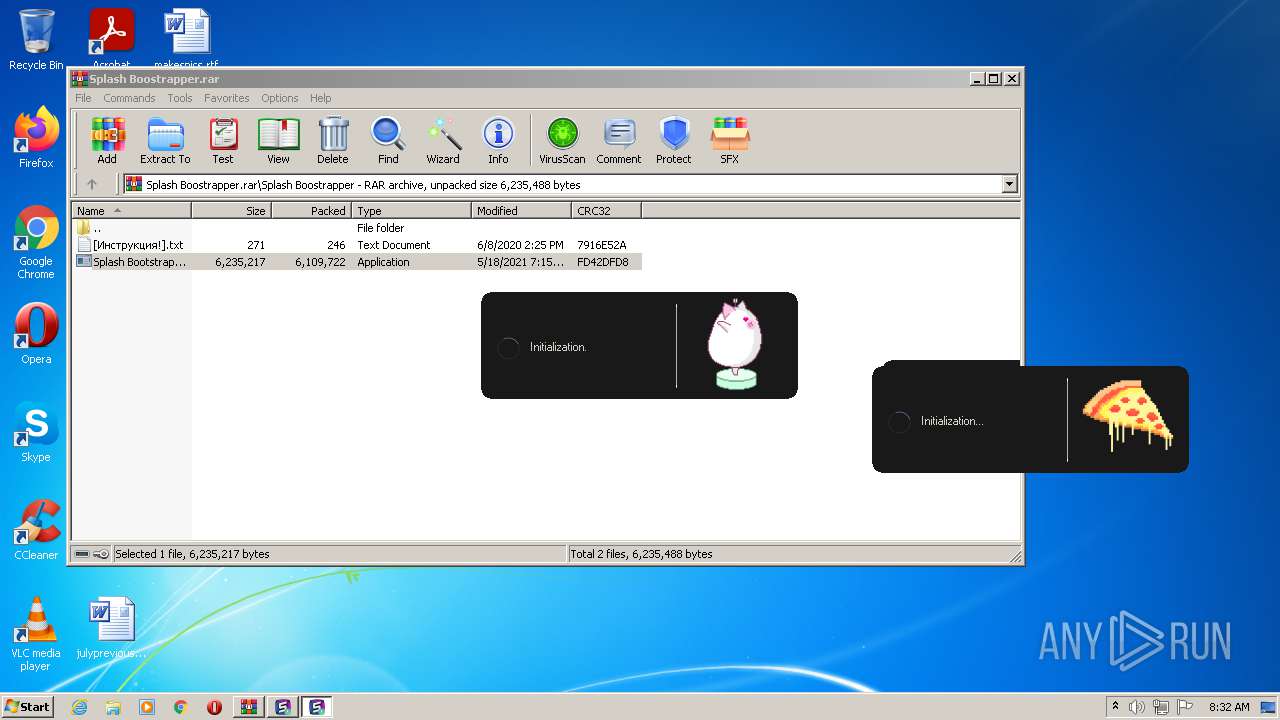Open the Firefox desktop shortcut
Screen dimensions: 1280x720
pos(36,138)
